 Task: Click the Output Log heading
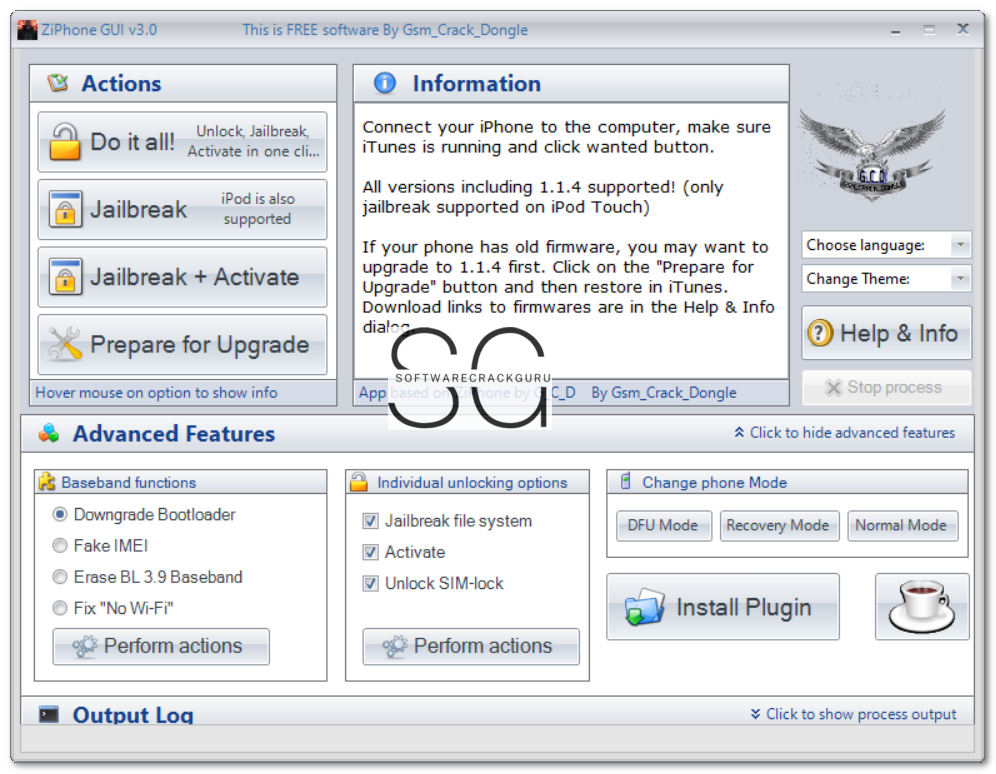[x=133, y=715]
